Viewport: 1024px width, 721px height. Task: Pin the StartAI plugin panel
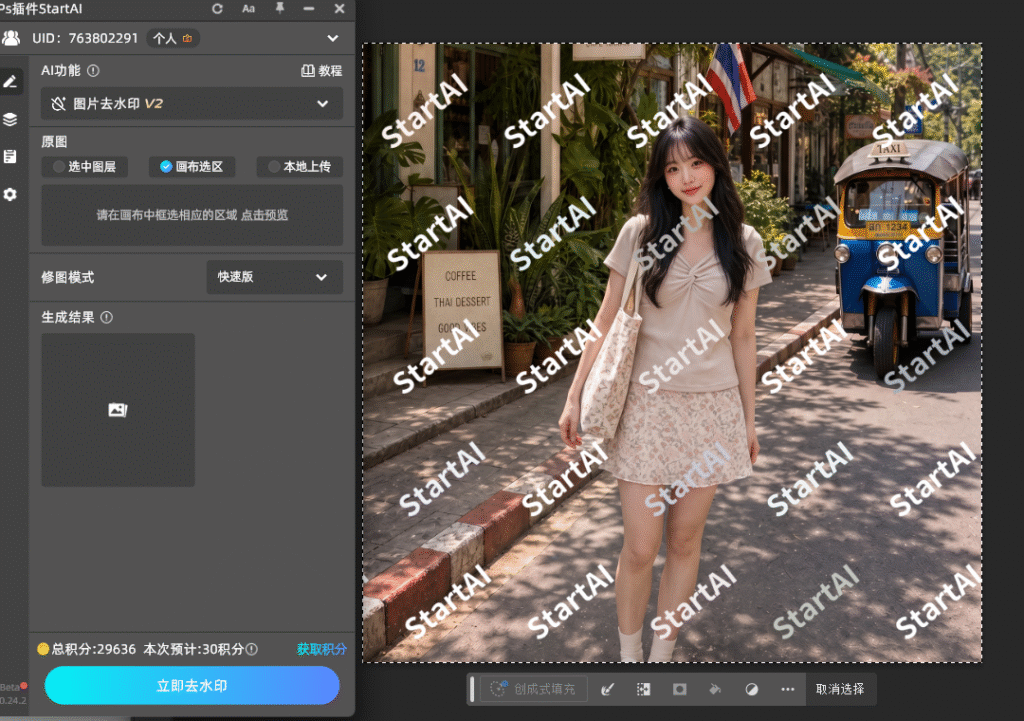click(280, 8)
